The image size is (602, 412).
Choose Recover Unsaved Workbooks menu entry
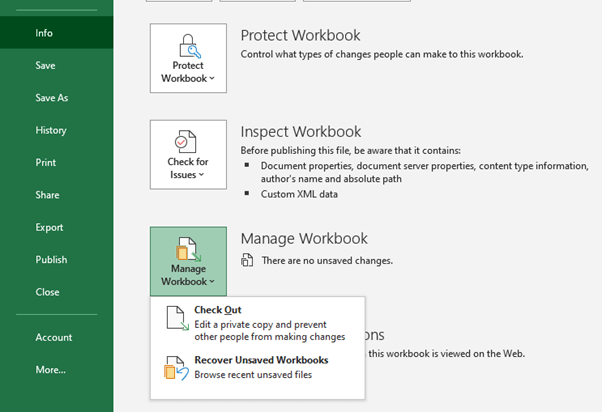coord(261,360)
